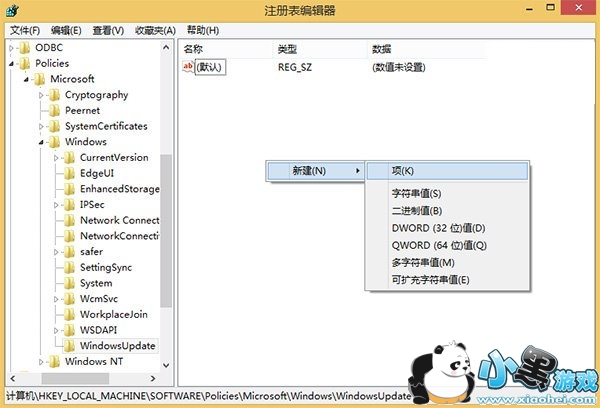Click the SystemCertificates folder icon
This screenshot has width=600, height=408.
[x=55, y=126]
